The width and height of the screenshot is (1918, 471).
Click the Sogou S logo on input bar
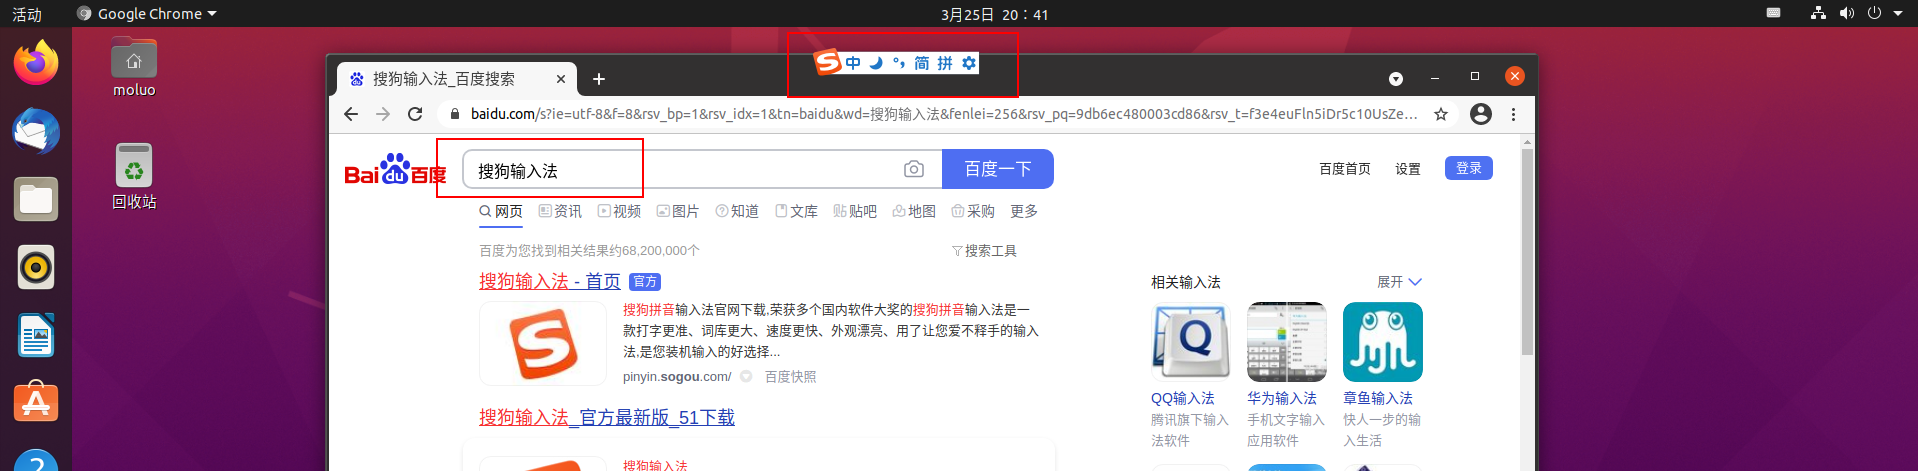pos(827,62)
